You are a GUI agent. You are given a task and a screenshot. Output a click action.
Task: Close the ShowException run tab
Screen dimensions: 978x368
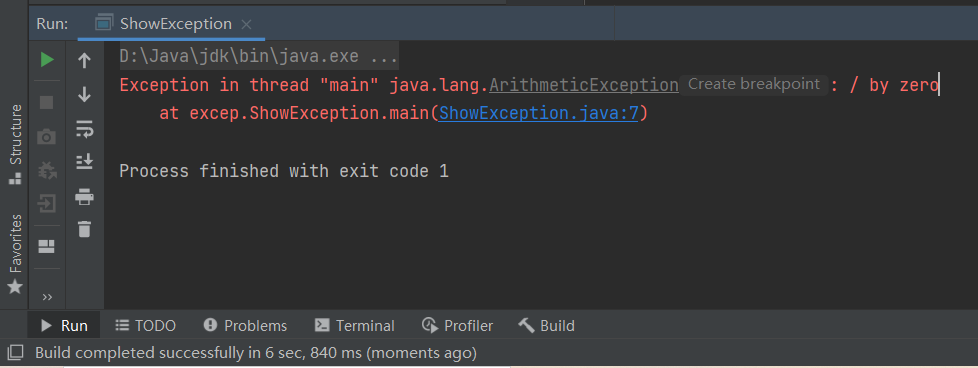[x=246, y=24]
